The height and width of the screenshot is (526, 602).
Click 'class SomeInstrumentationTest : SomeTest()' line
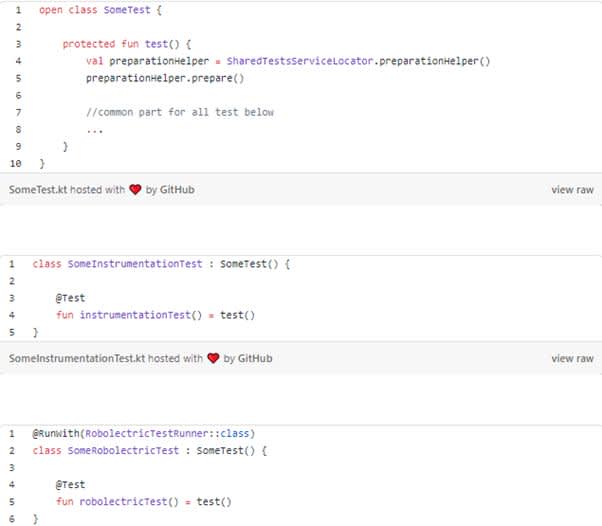[x=161, y=264]
